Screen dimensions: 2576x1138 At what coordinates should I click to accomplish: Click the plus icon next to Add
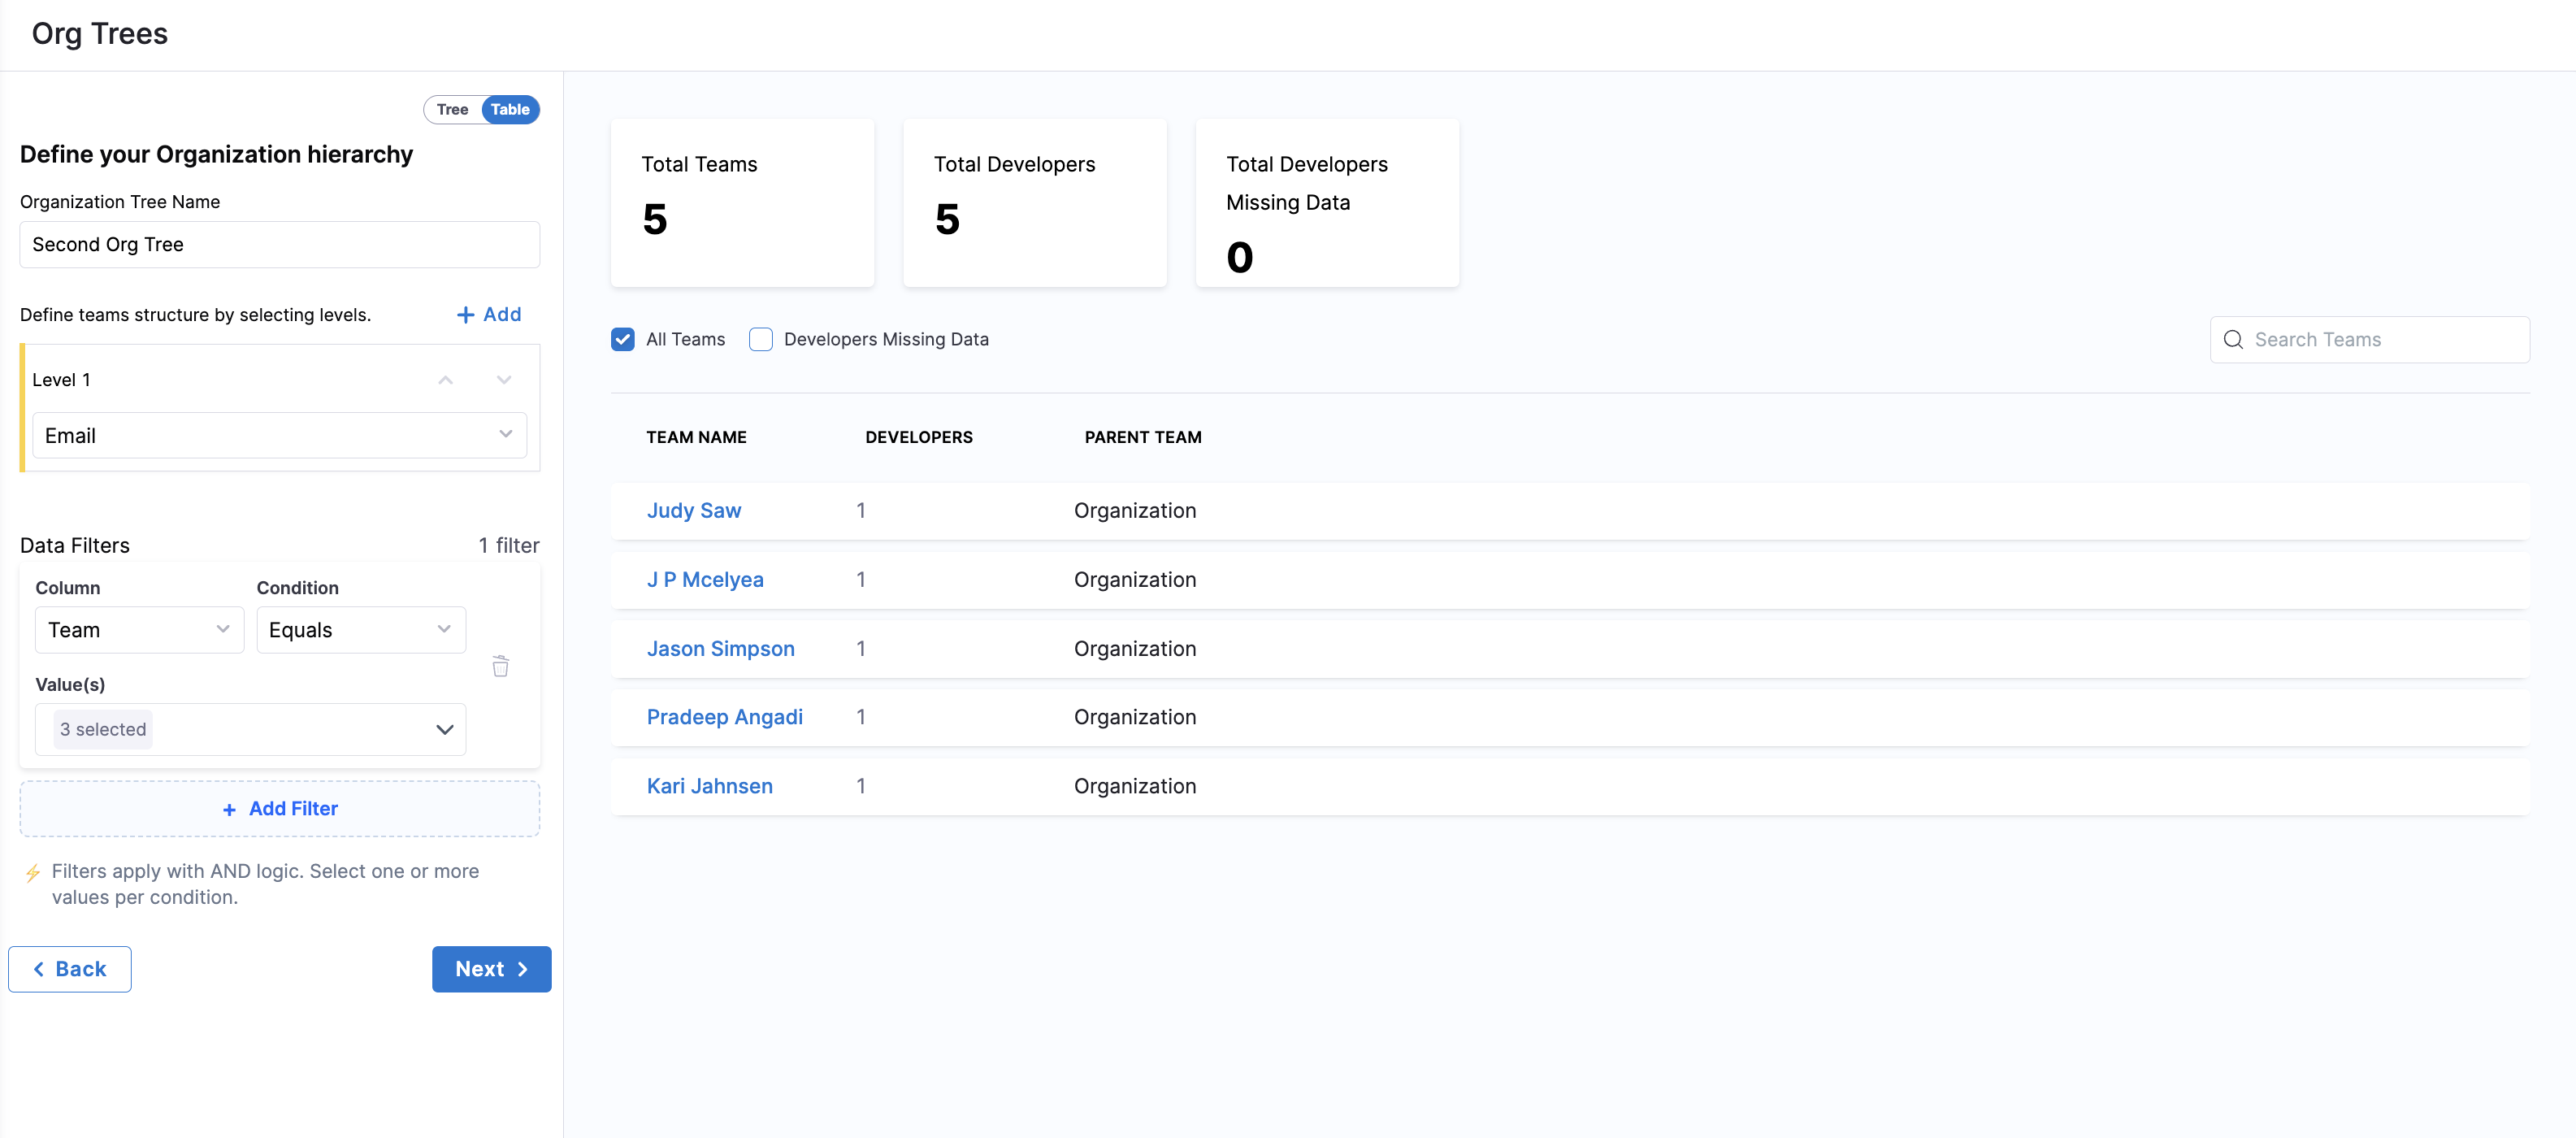click(x=465, y=315)
